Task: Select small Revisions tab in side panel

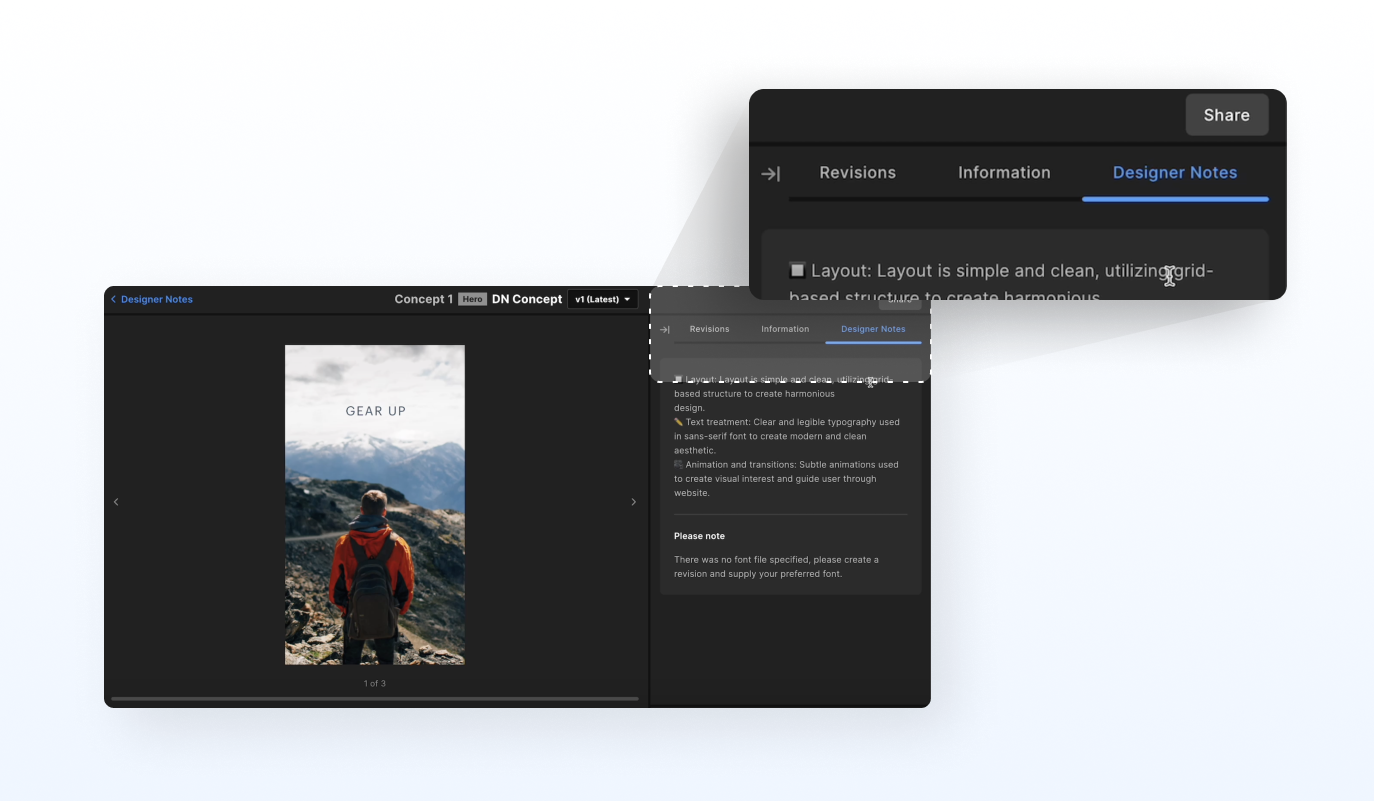Action: pyautogui.click(x=709, y=329)
